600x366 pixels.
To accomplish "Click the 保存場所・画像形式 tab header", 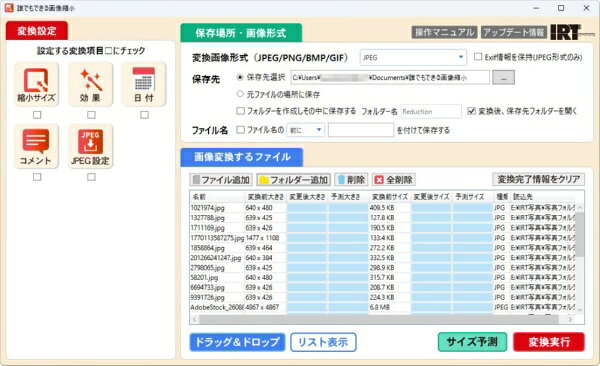I will (241, 33).
